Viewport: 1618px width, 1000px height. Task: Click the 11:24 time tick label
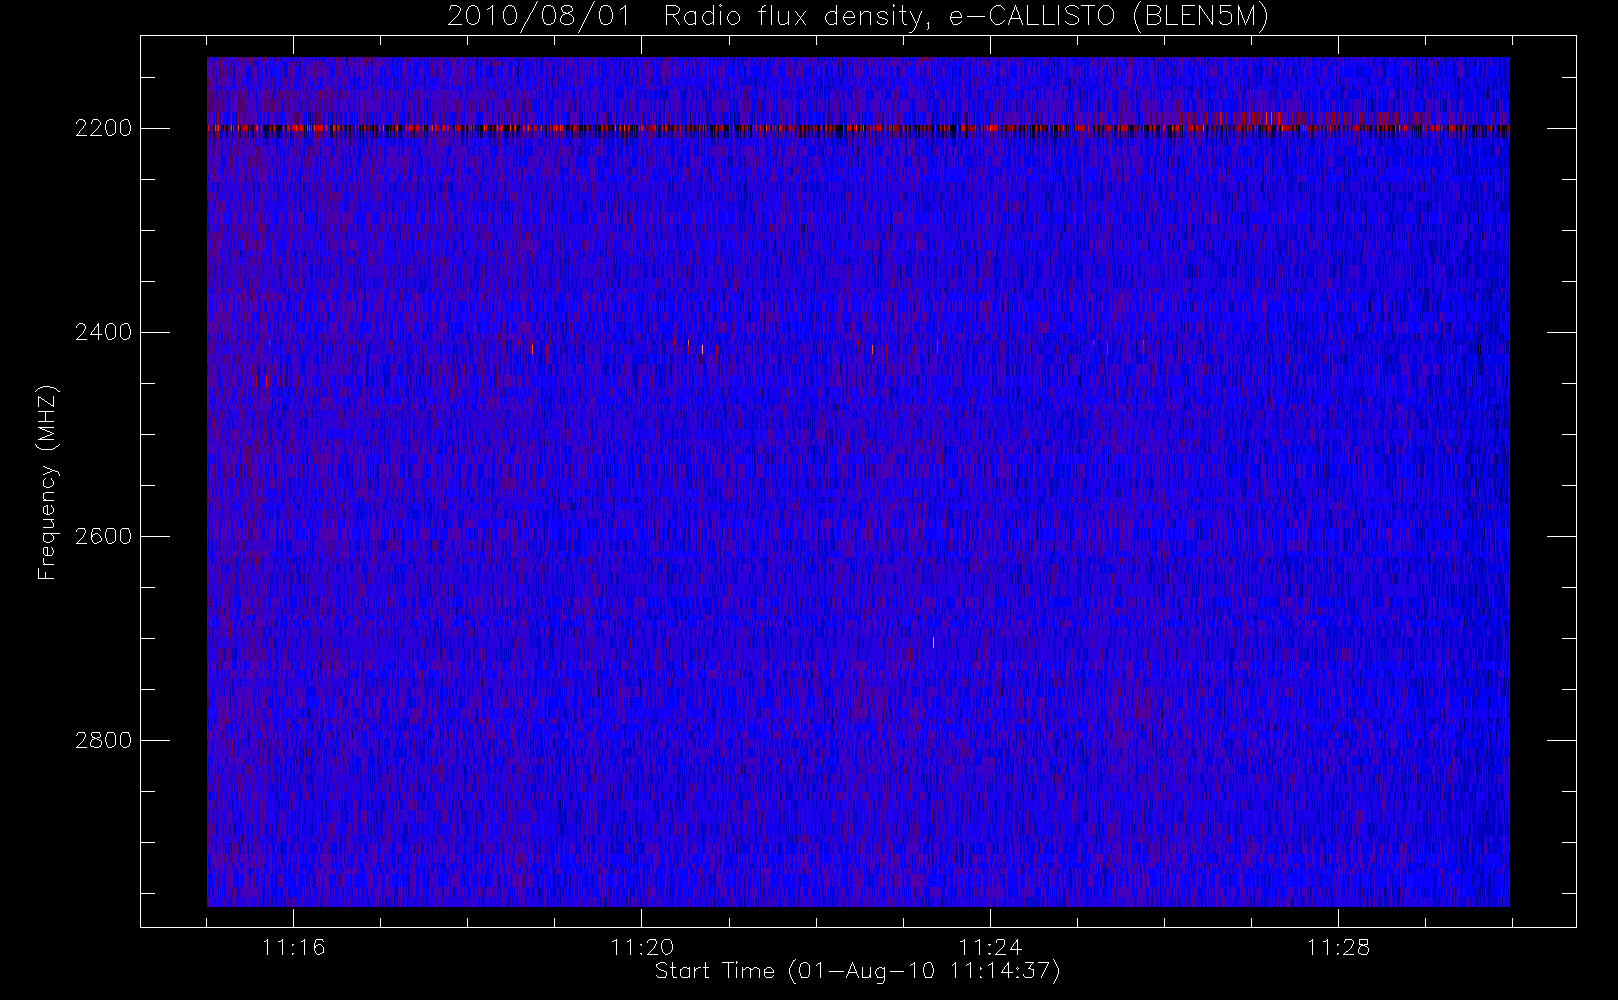coord(990,947)
